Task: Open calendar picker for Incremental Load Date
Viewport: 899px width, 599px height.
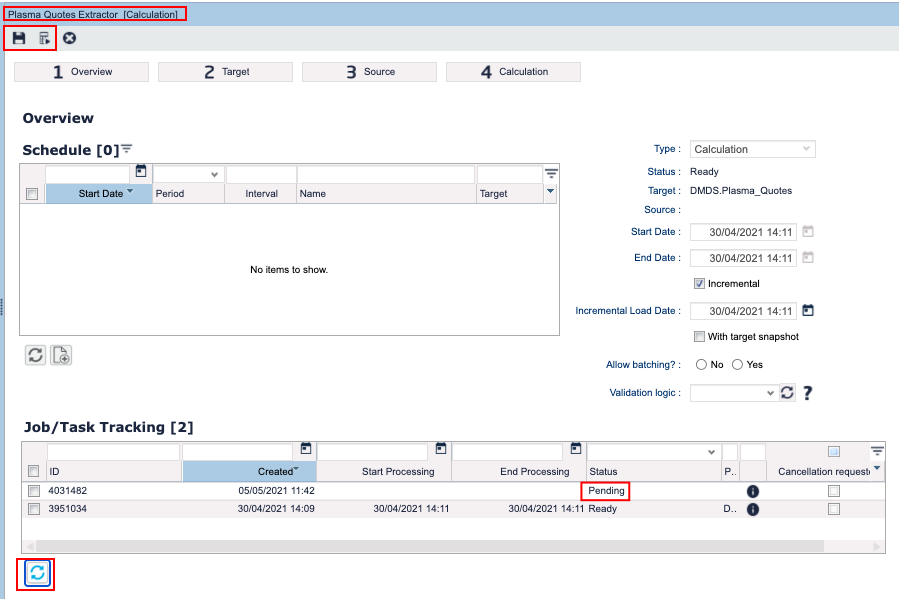Action: (808, 311)
